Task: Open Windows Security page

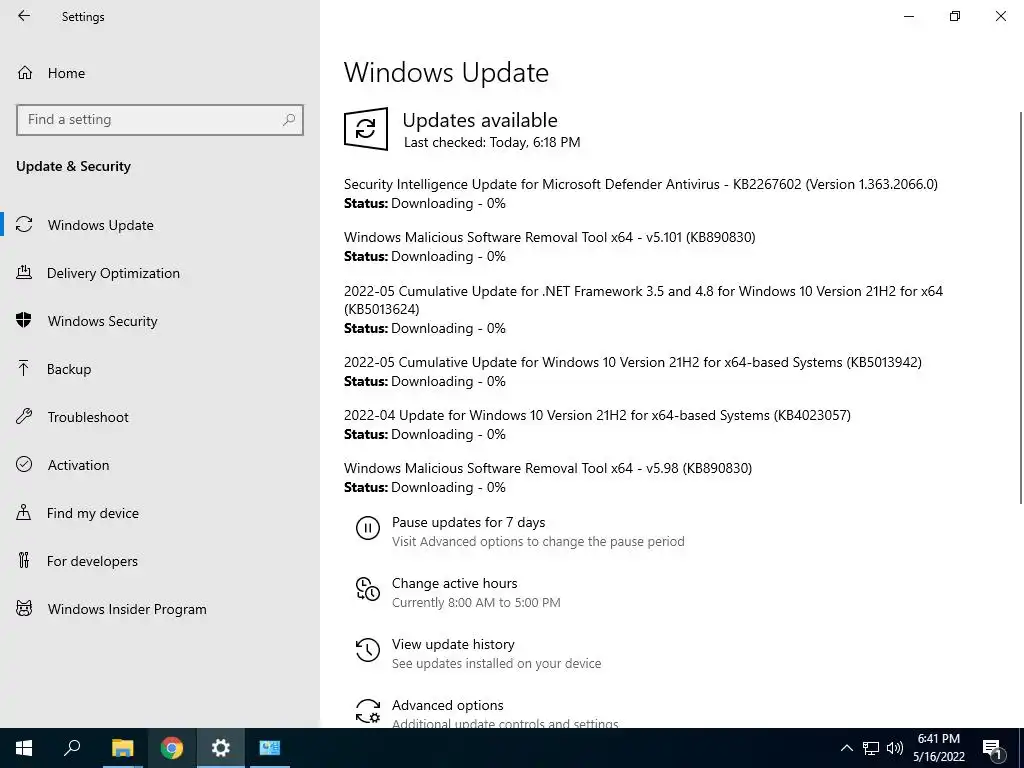Action: coord(103,321)
